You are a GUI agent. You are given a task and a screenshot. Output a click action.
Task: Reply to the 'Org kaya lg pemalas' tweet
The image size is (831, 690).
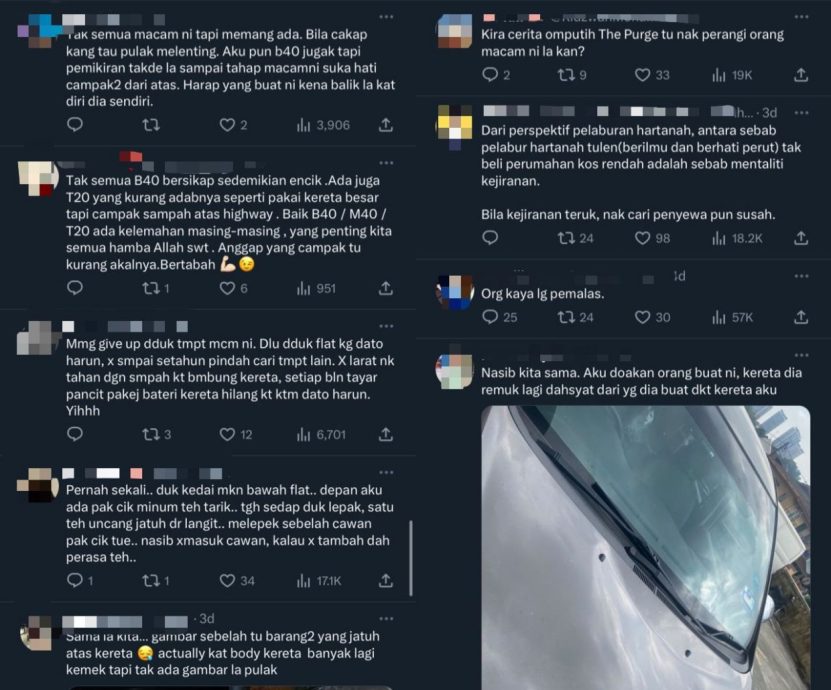coord(489,317)
